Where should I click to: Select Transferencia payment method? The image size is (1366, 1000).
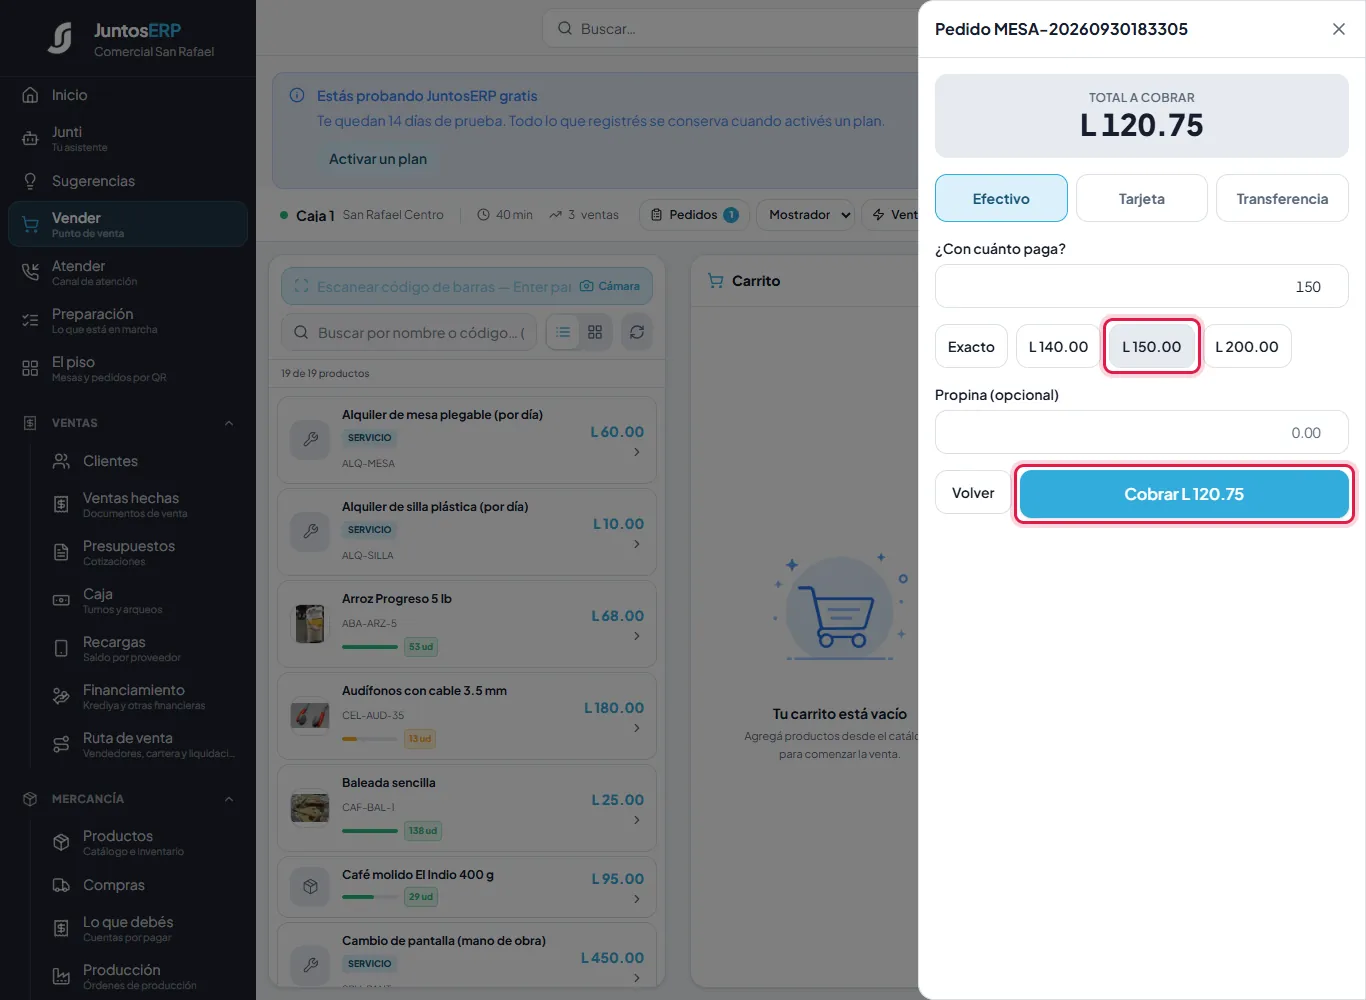(x=1282, y=198)
